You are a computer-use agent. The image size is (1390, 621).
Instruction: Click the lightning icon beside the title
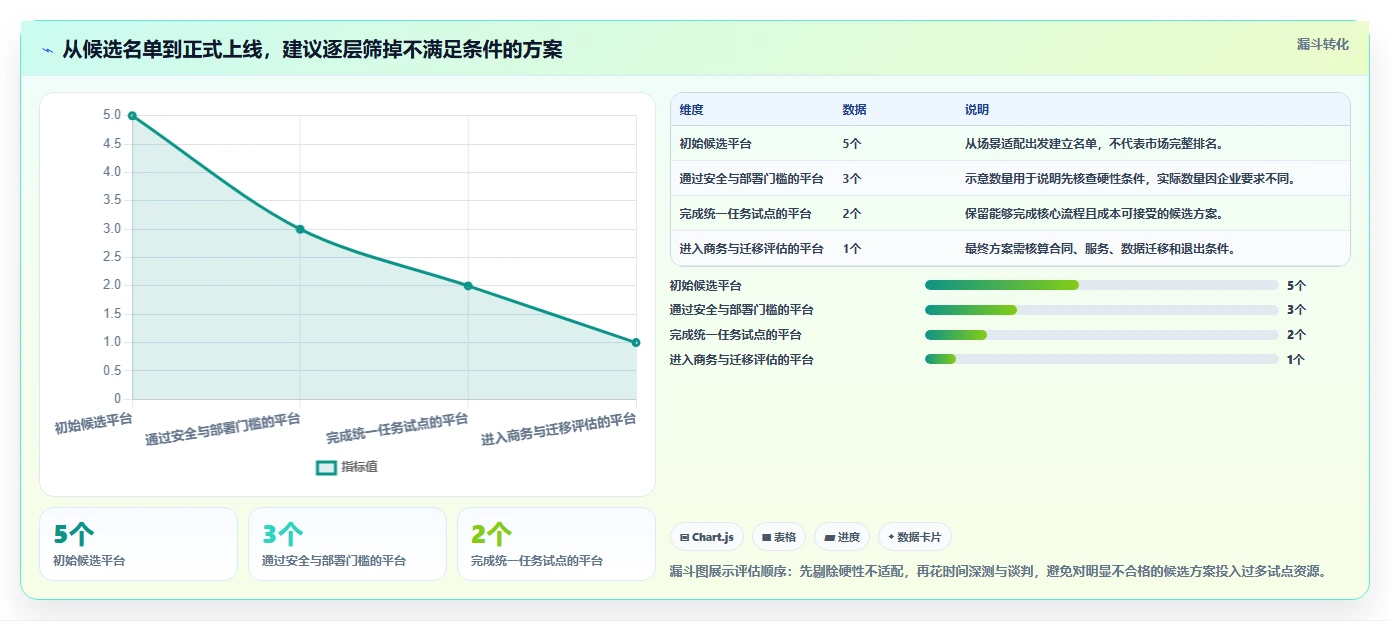click(47, 50)
